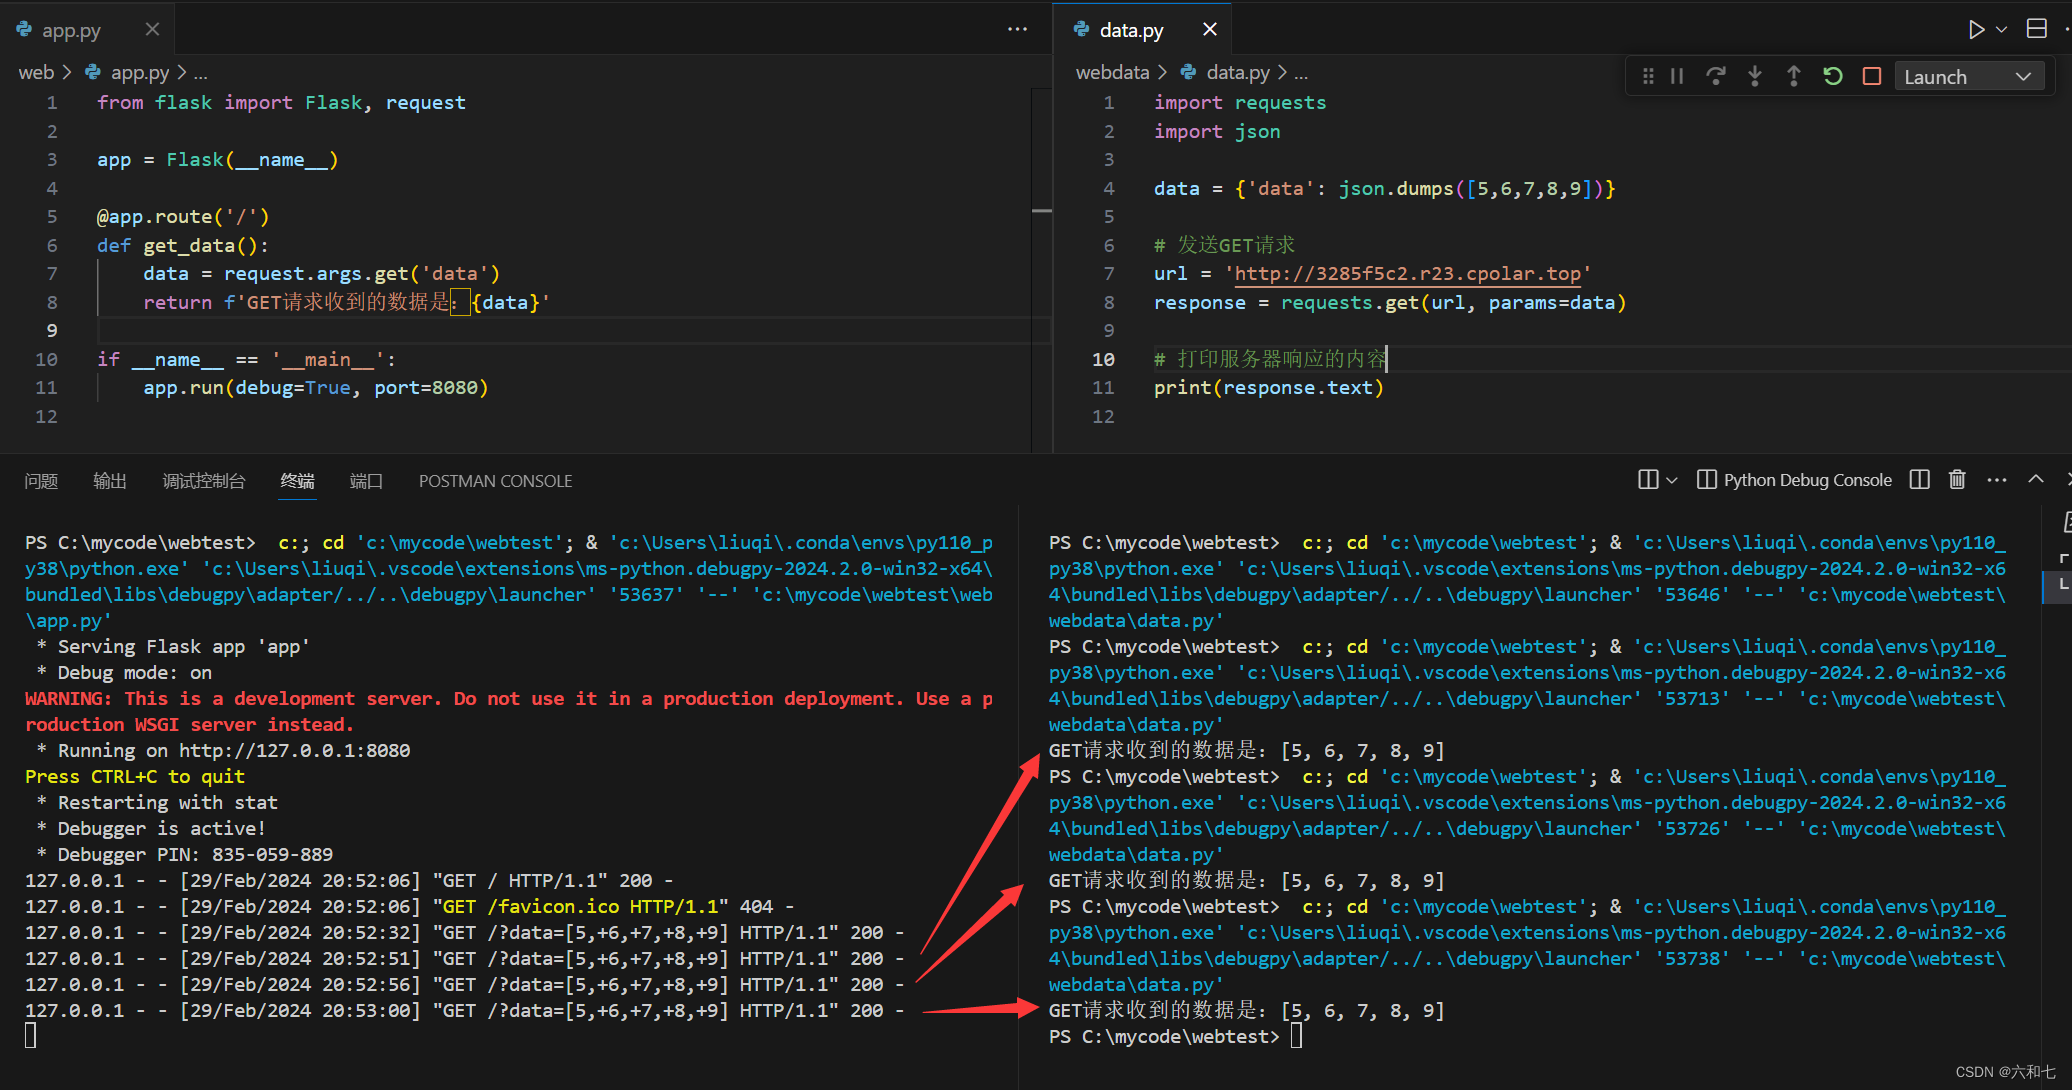Expand the new terminal profile dropdown chevron

click(x=1671, y=480)
